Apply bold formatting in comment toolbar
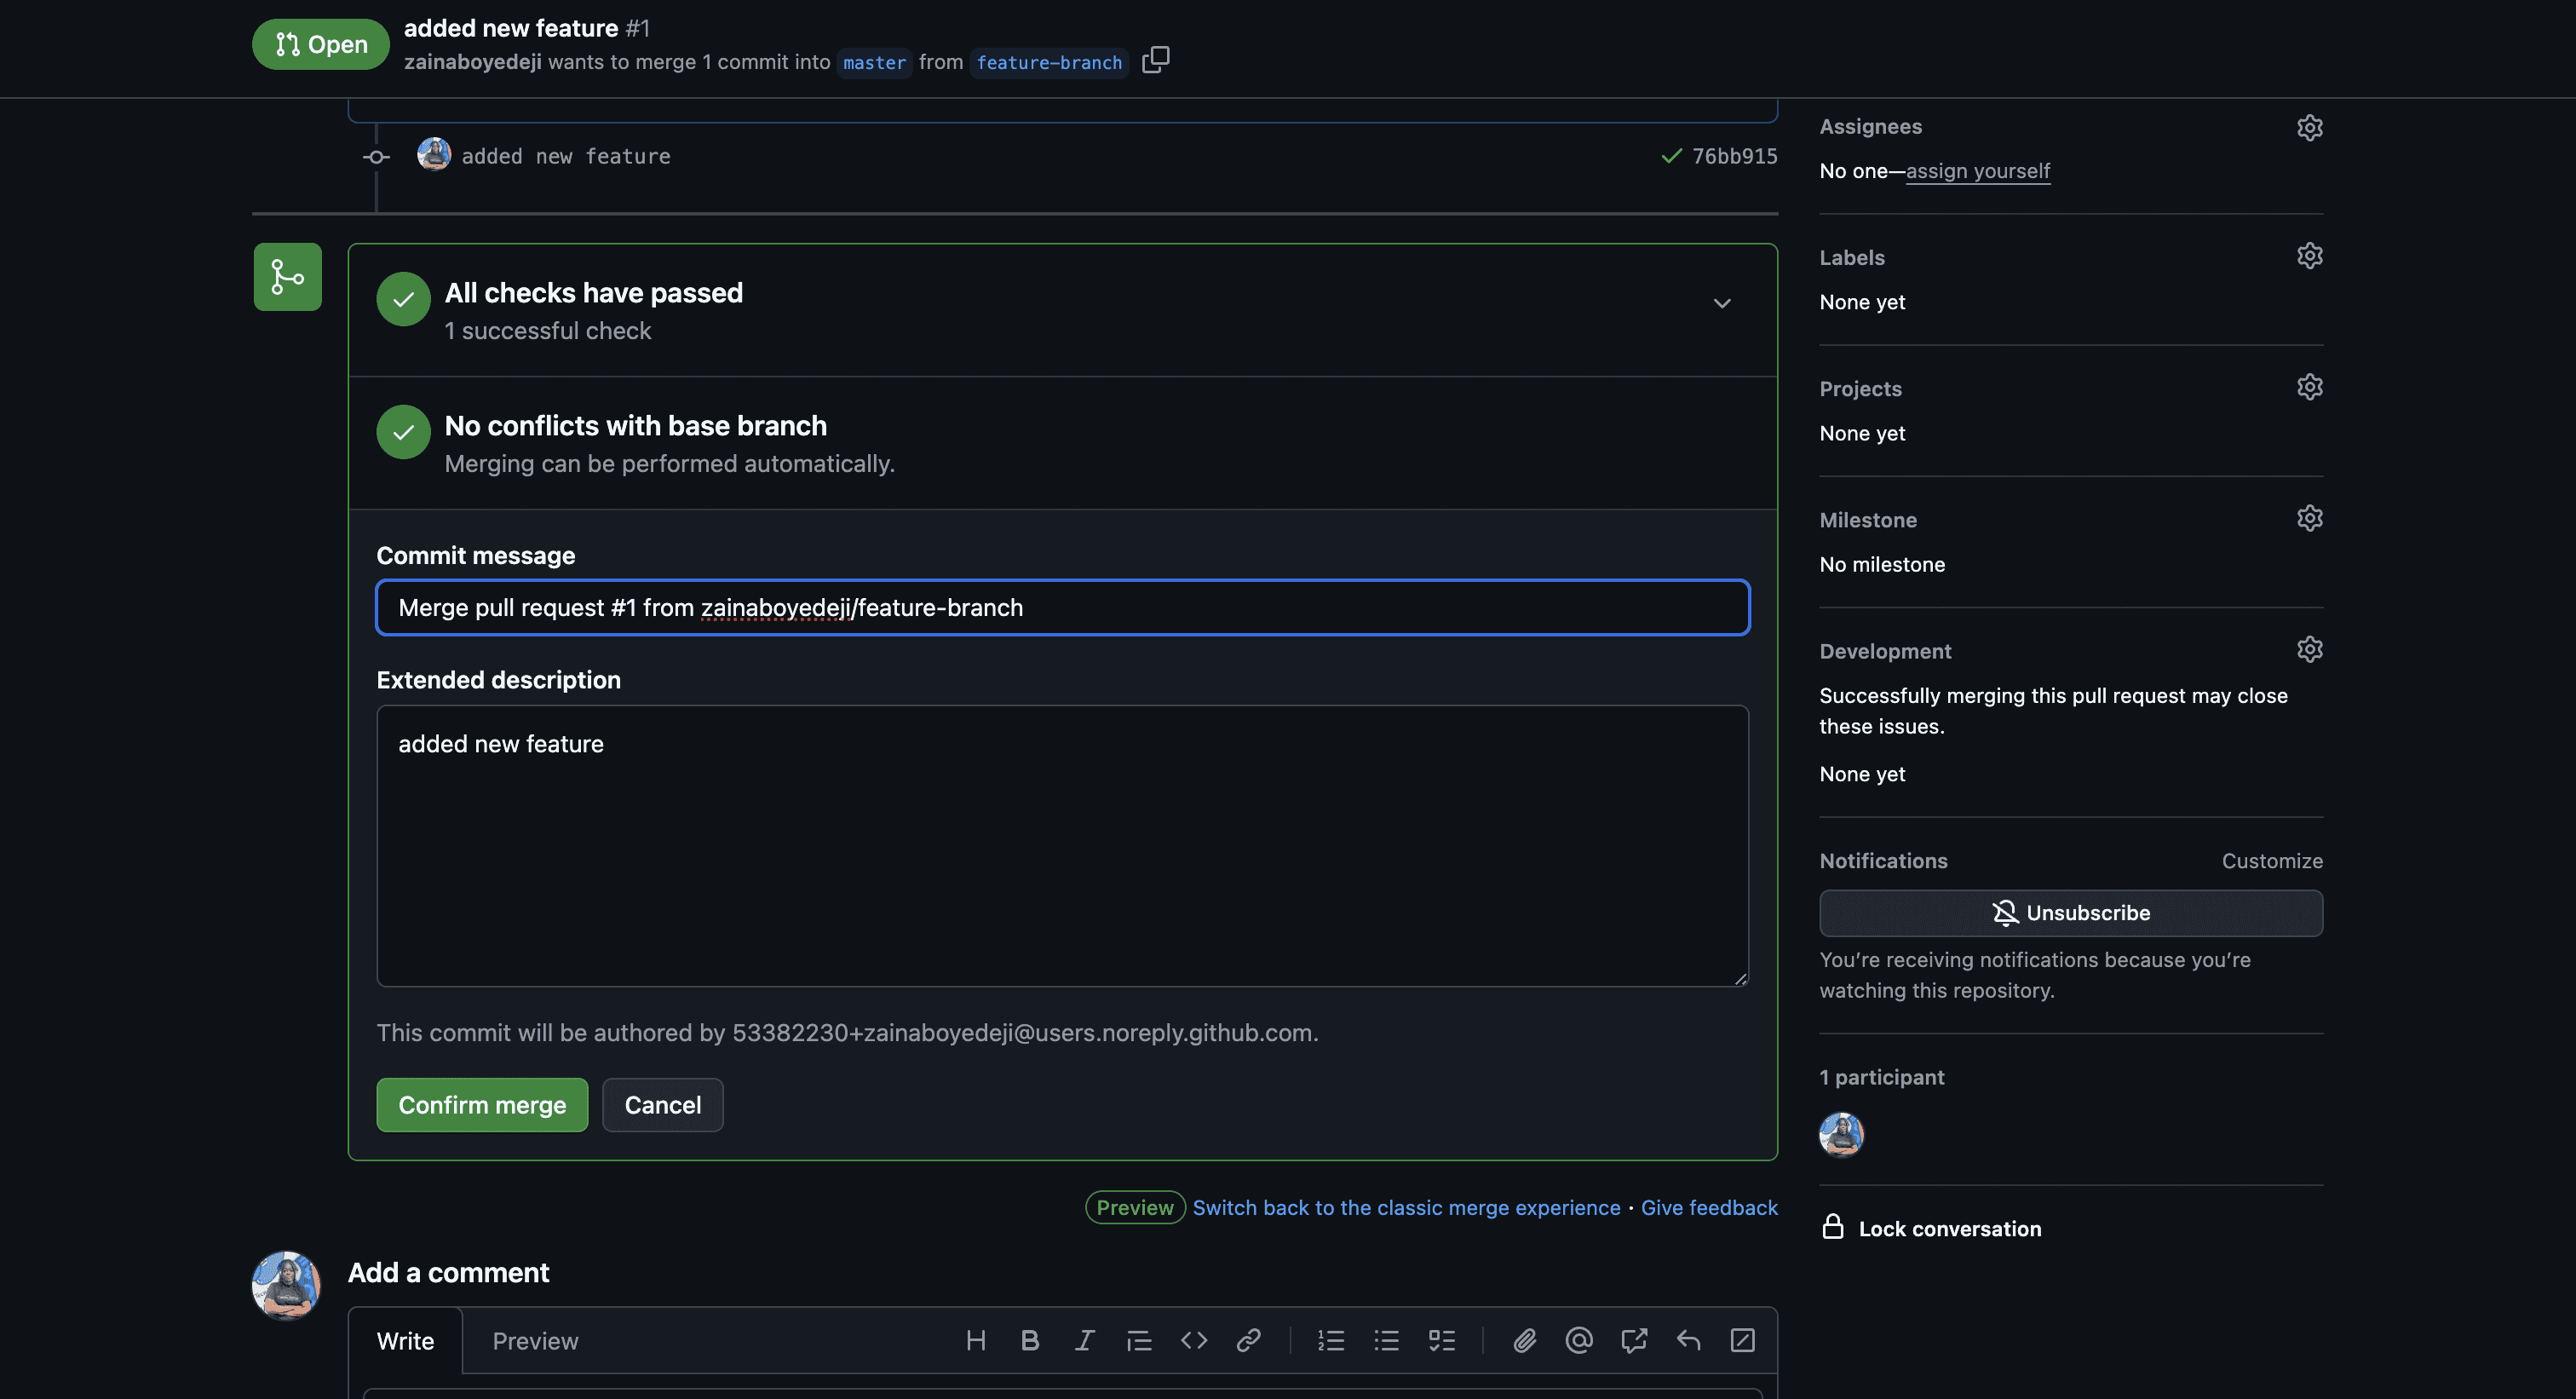The width and height of the screenshot is (2576, 1399). click(1030, 1340)
